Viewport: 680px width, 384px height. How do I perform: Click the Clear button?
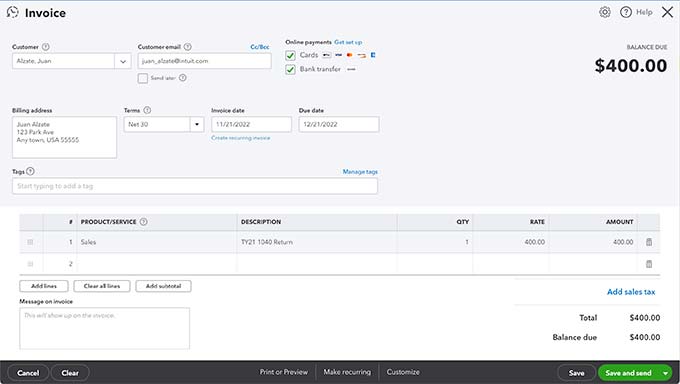point(70,373)
